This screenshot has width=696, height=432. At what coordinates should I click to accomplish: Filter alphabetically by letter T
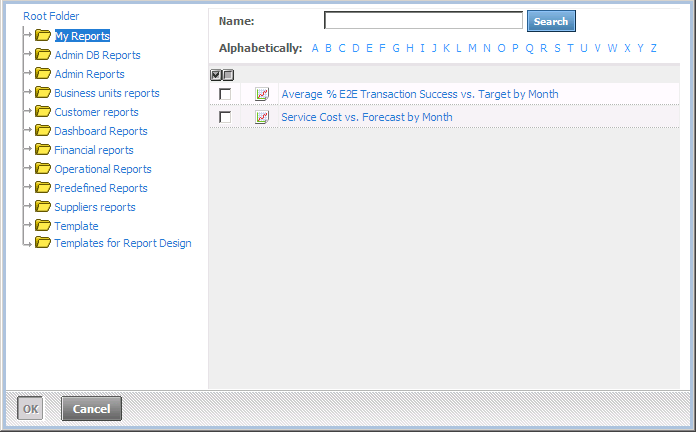point(570,48)
